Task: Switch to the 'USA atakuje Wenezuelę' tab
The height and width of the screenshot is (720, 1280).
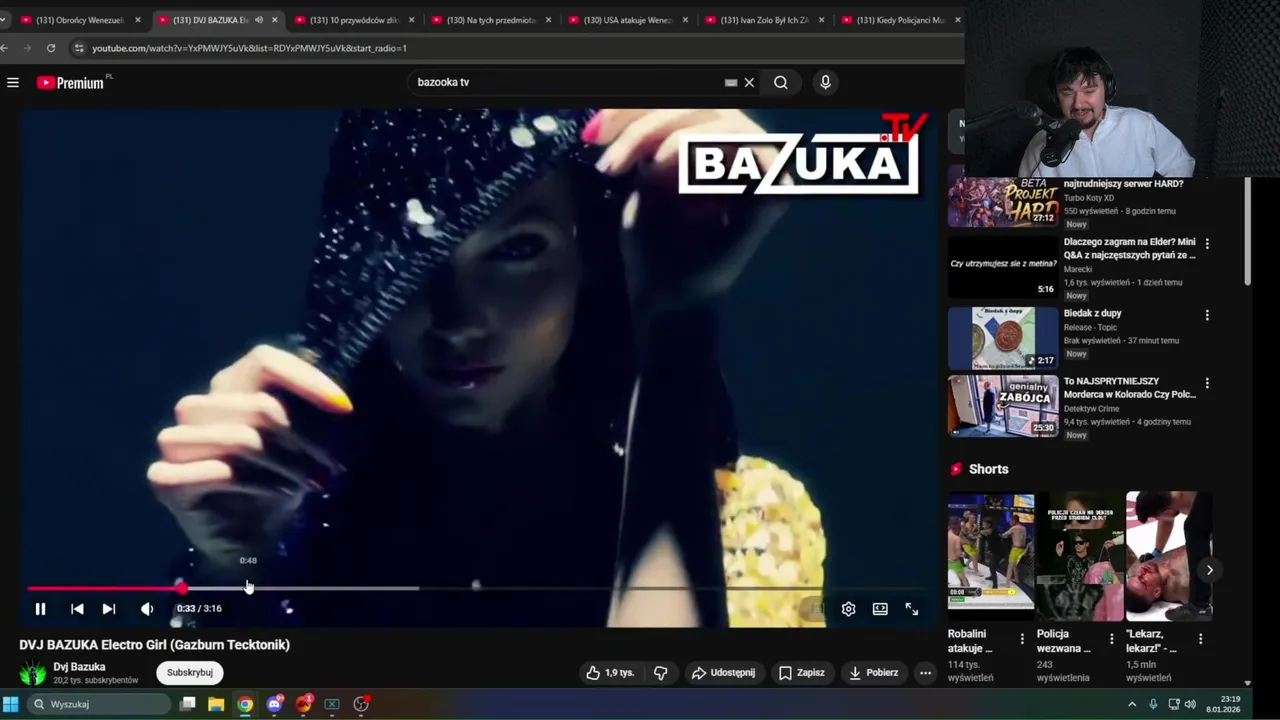Action: pos(628,20)
